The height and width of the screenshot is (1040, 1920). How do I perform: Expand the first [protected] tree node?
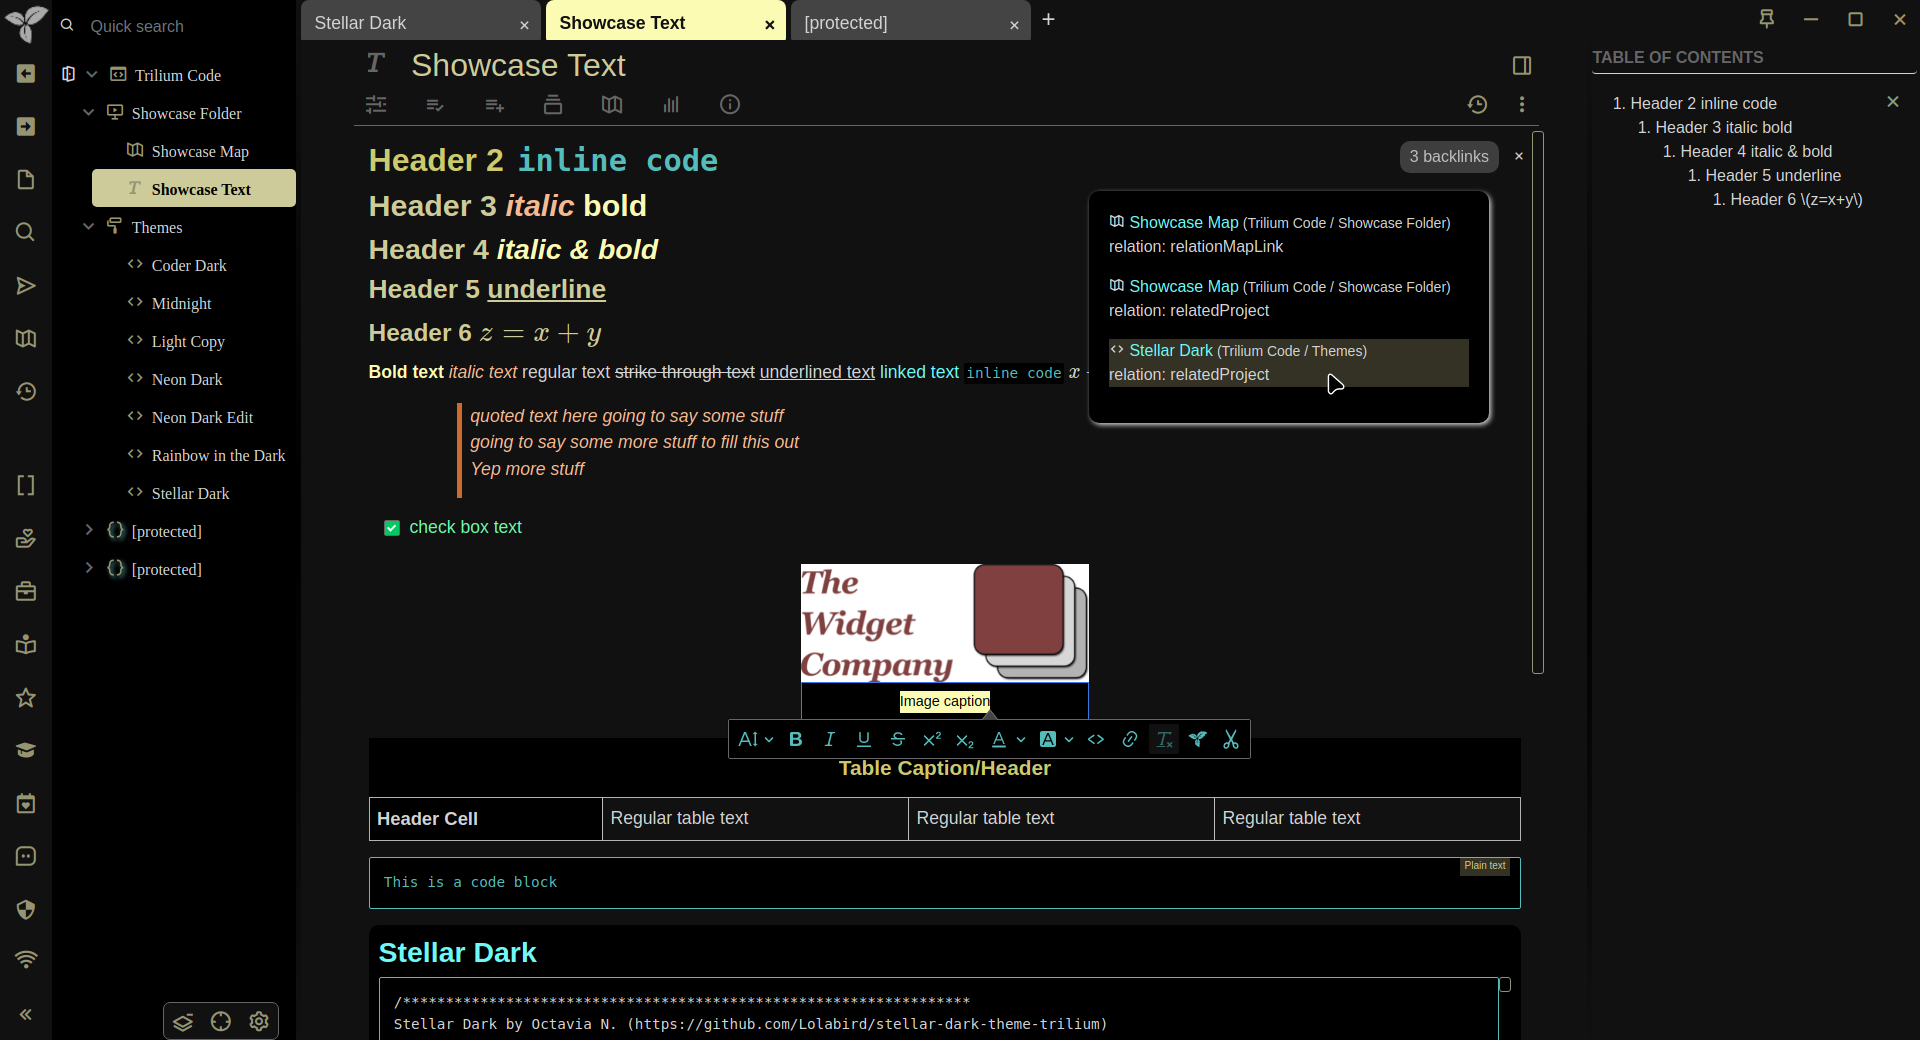click(89, 531)
